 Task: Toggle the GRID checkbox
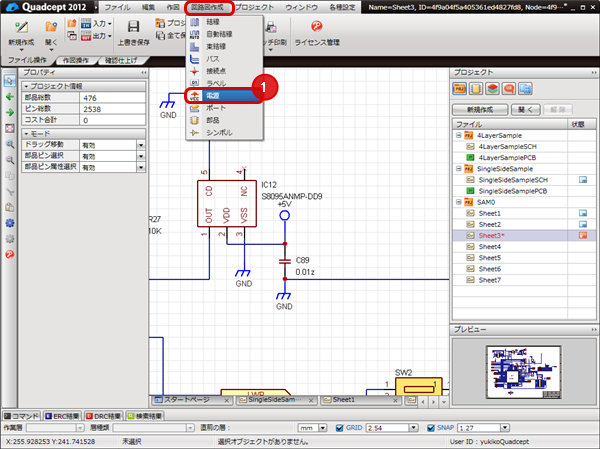pyautogui.click(x=339, y=428)
